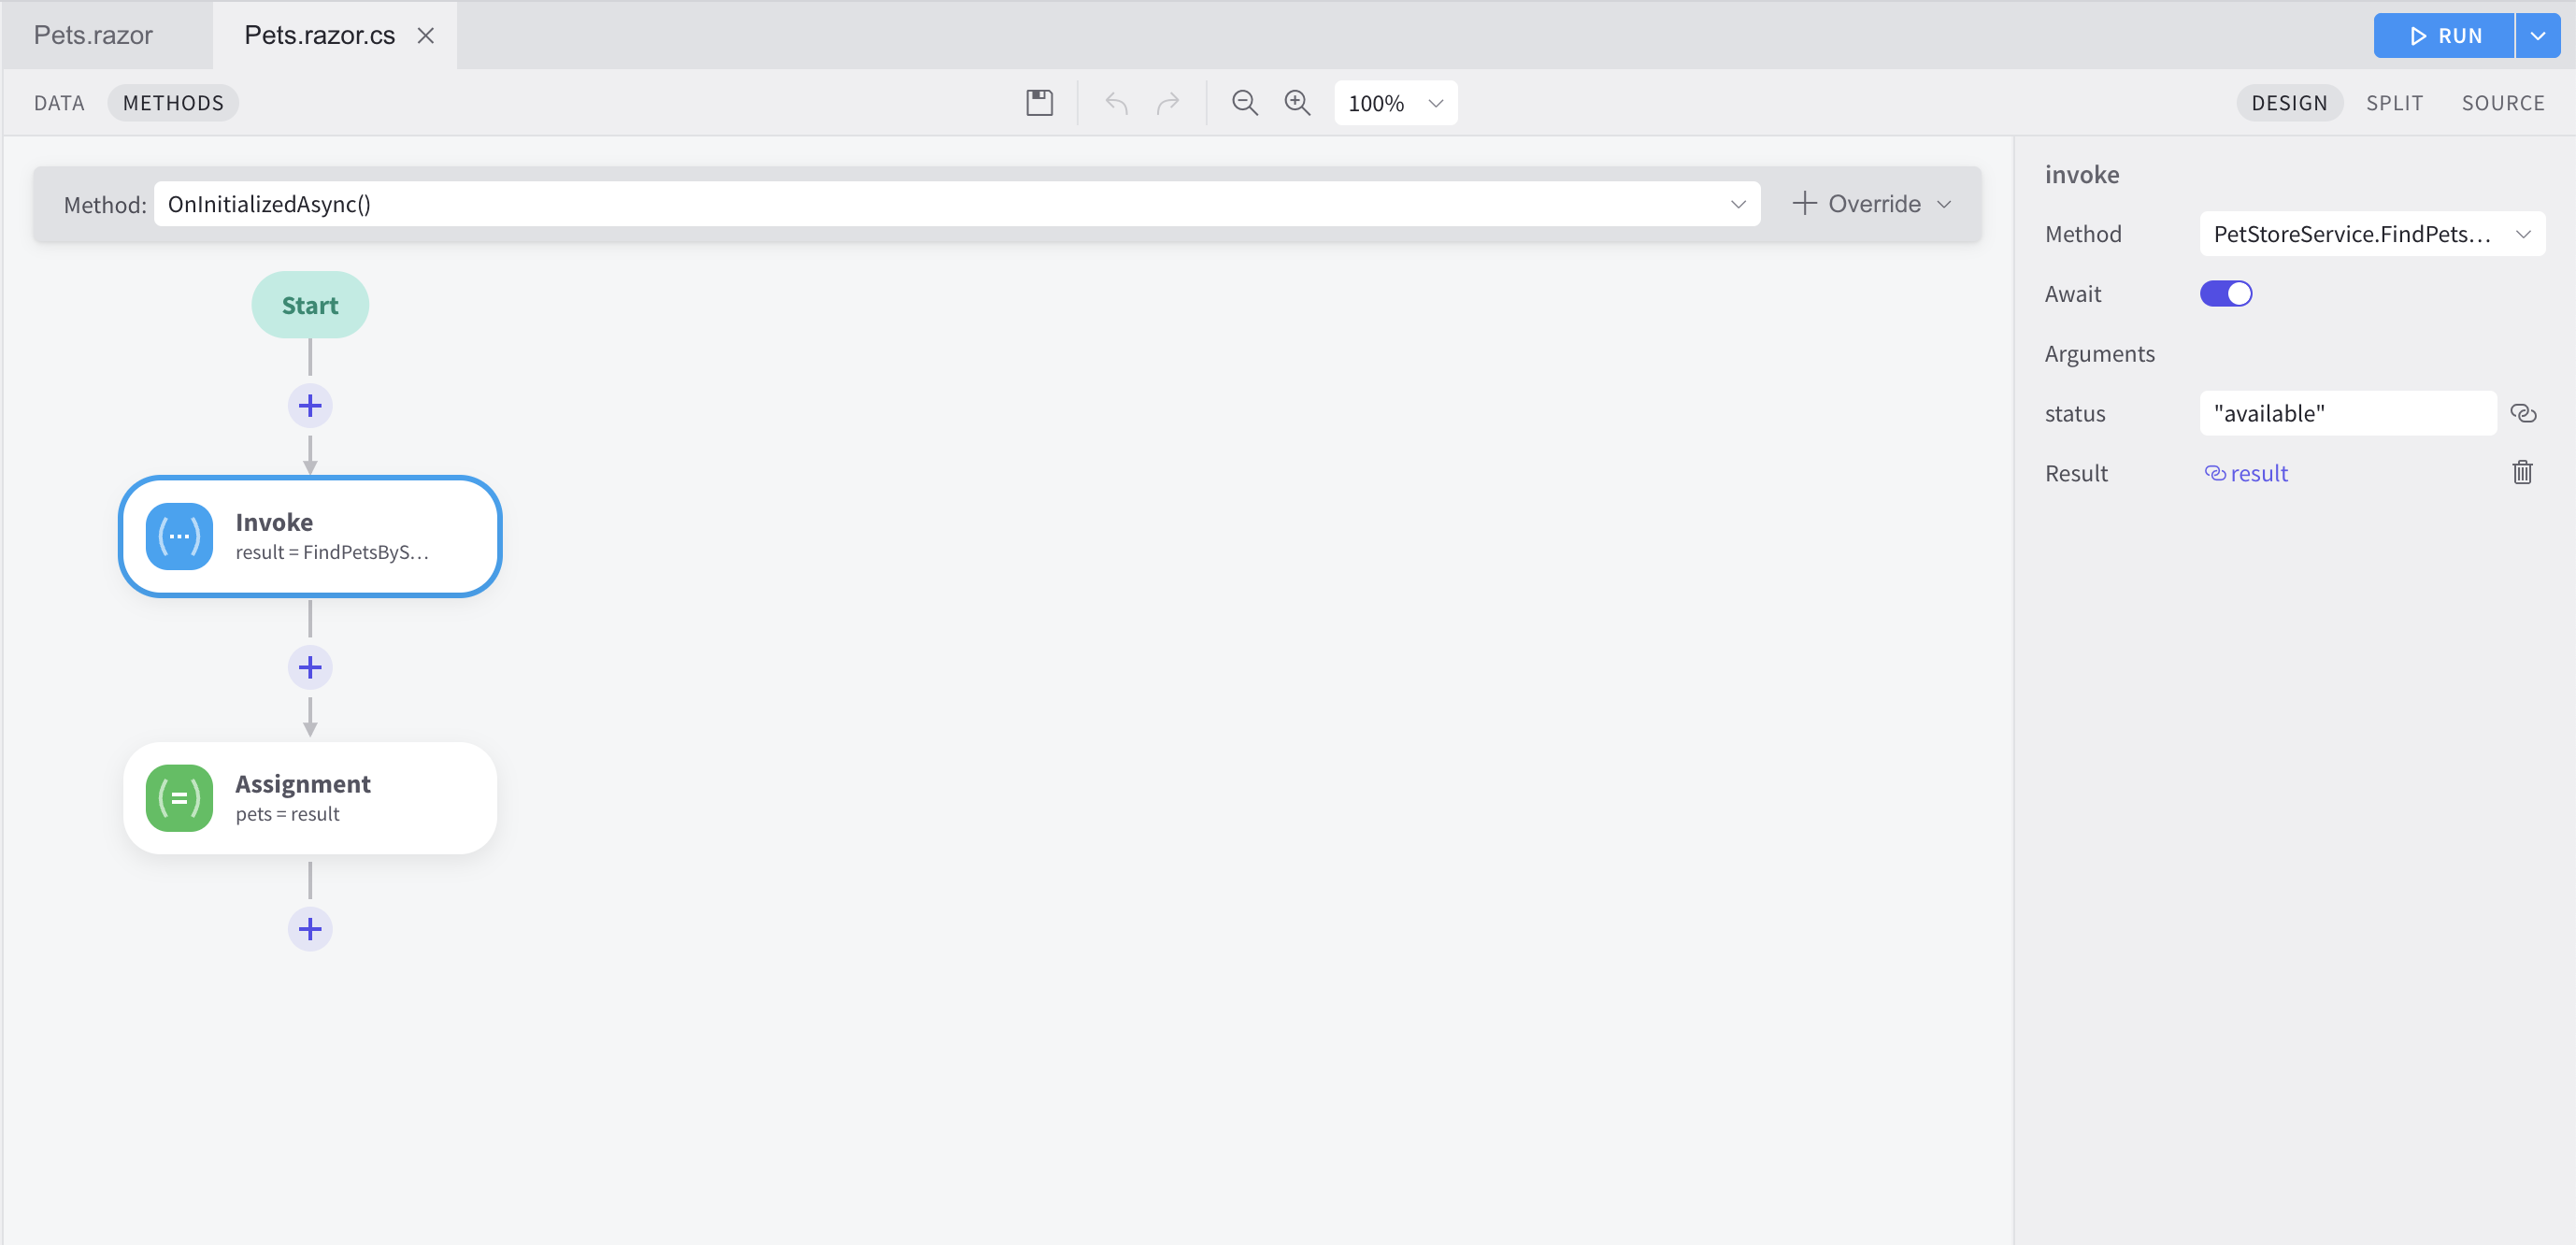Viewport: 2576px width, 1245px height.
Task: Click the "pets = result" text
Action: click(x=288, y=814)
